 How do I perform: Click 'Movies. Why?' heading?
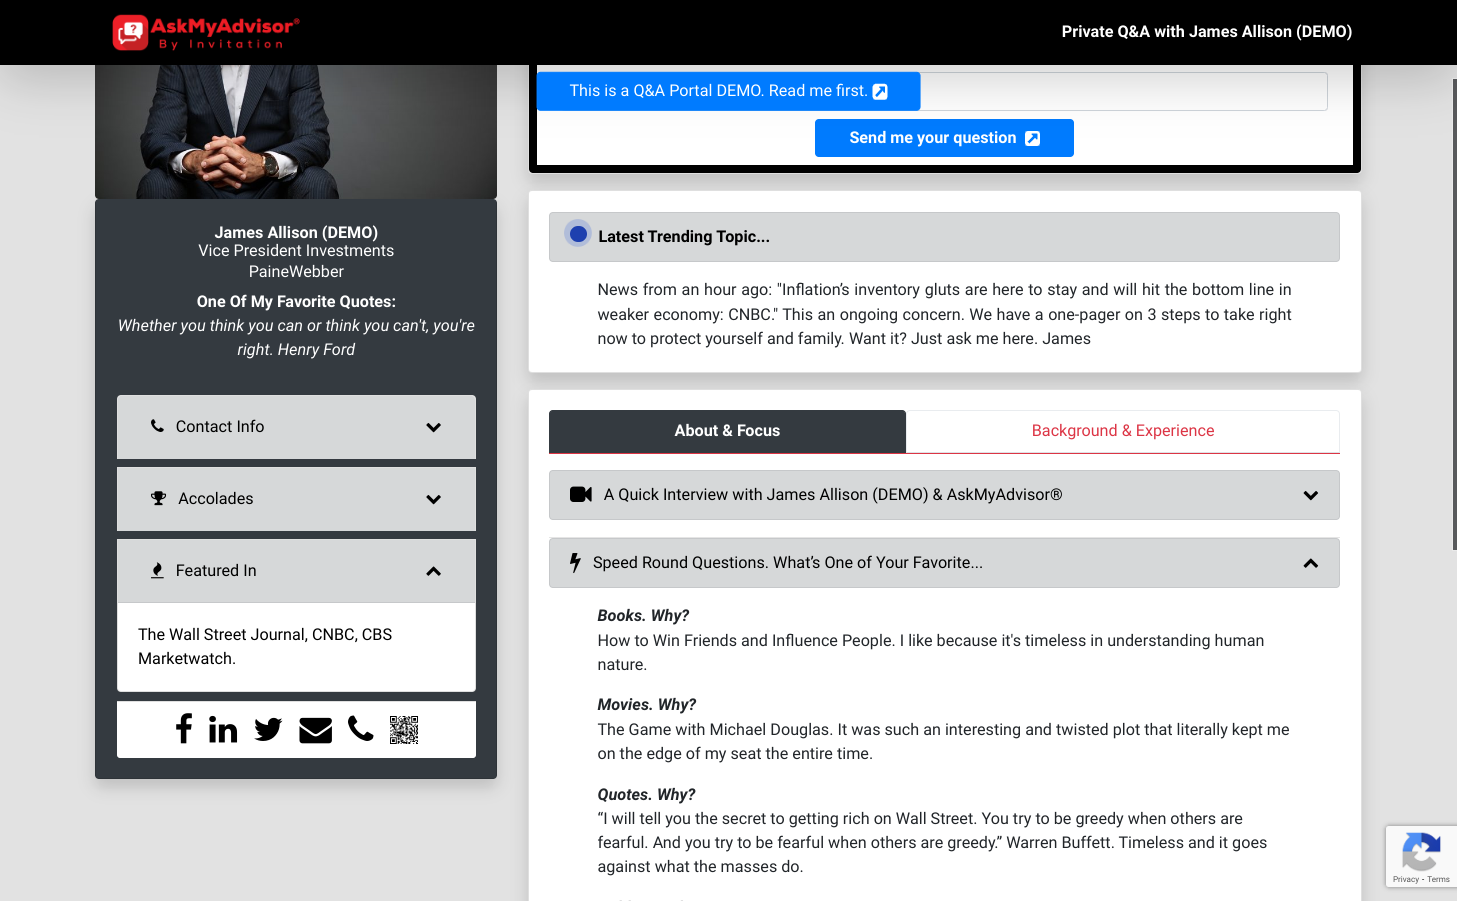647,705
